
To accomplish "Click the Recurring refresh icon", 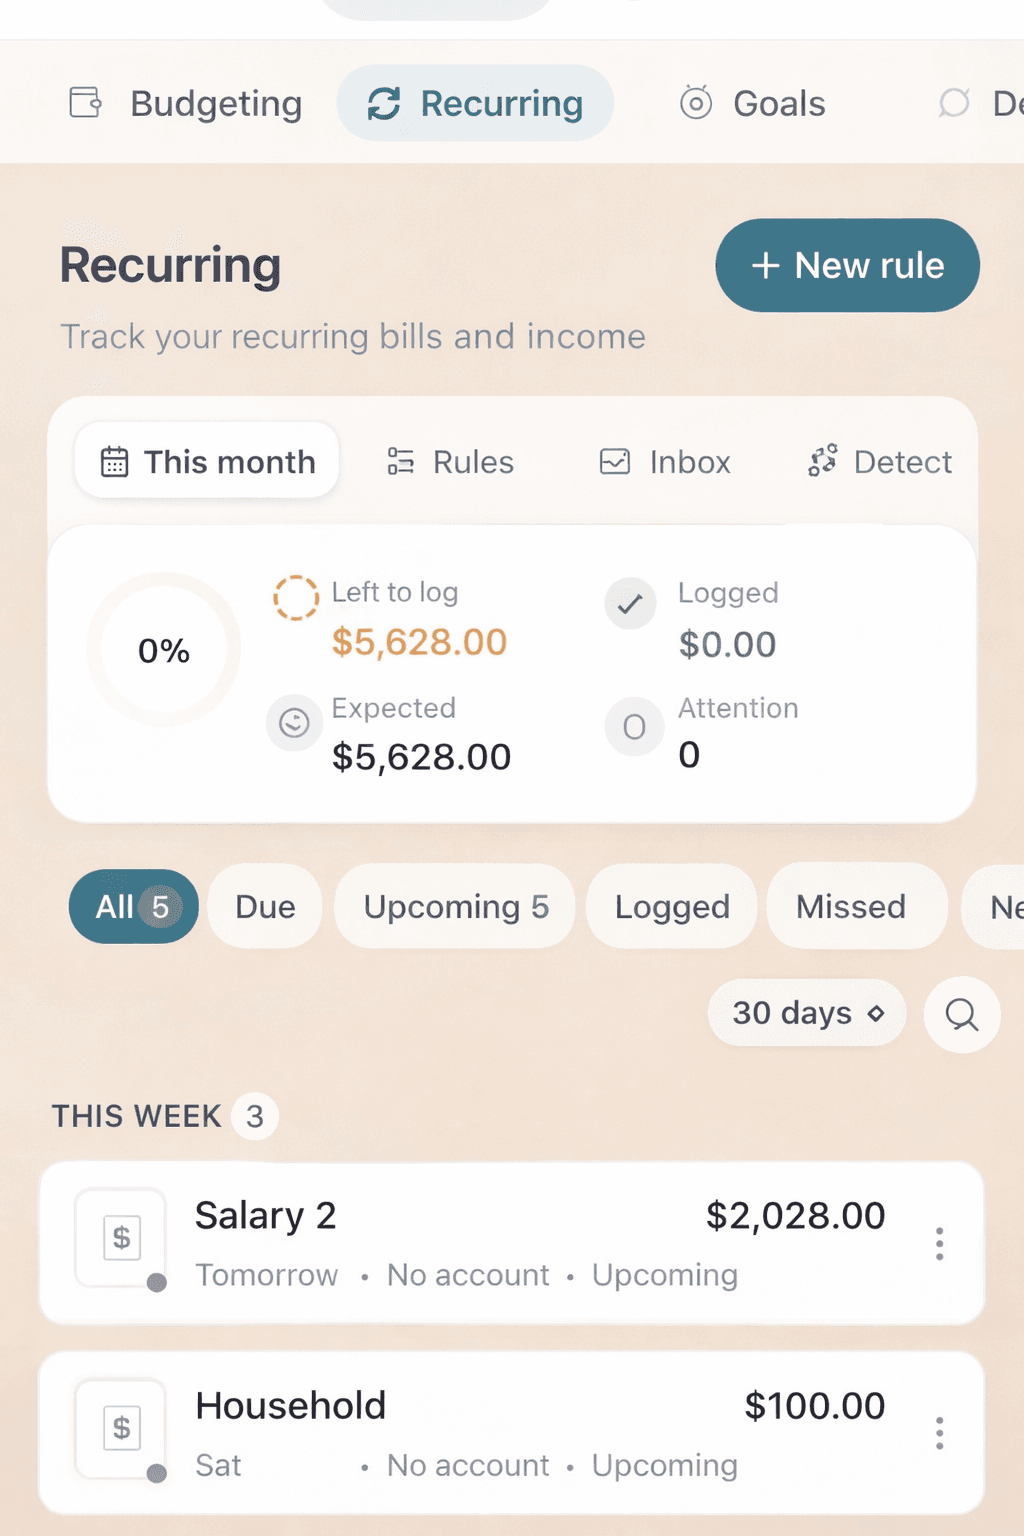I will pyautogui.click(x=386, y=102).
